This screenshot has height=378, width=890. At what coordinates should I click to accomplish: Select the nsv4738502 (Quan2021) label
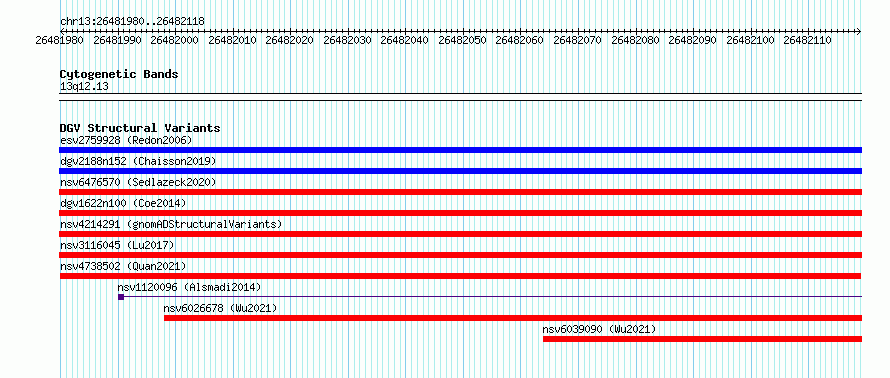click(123, 266)
